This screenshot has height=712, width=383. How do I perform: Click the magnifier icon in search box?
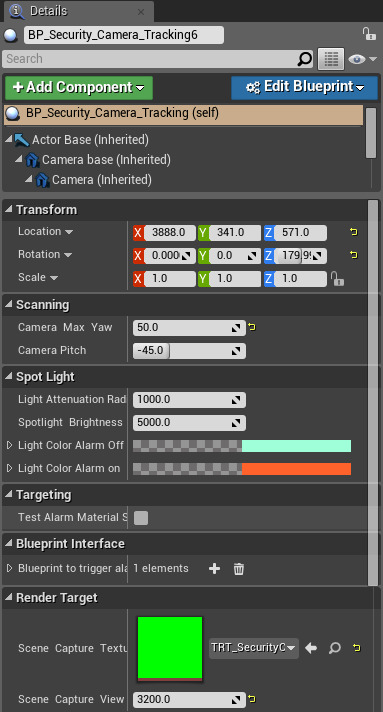305,59
